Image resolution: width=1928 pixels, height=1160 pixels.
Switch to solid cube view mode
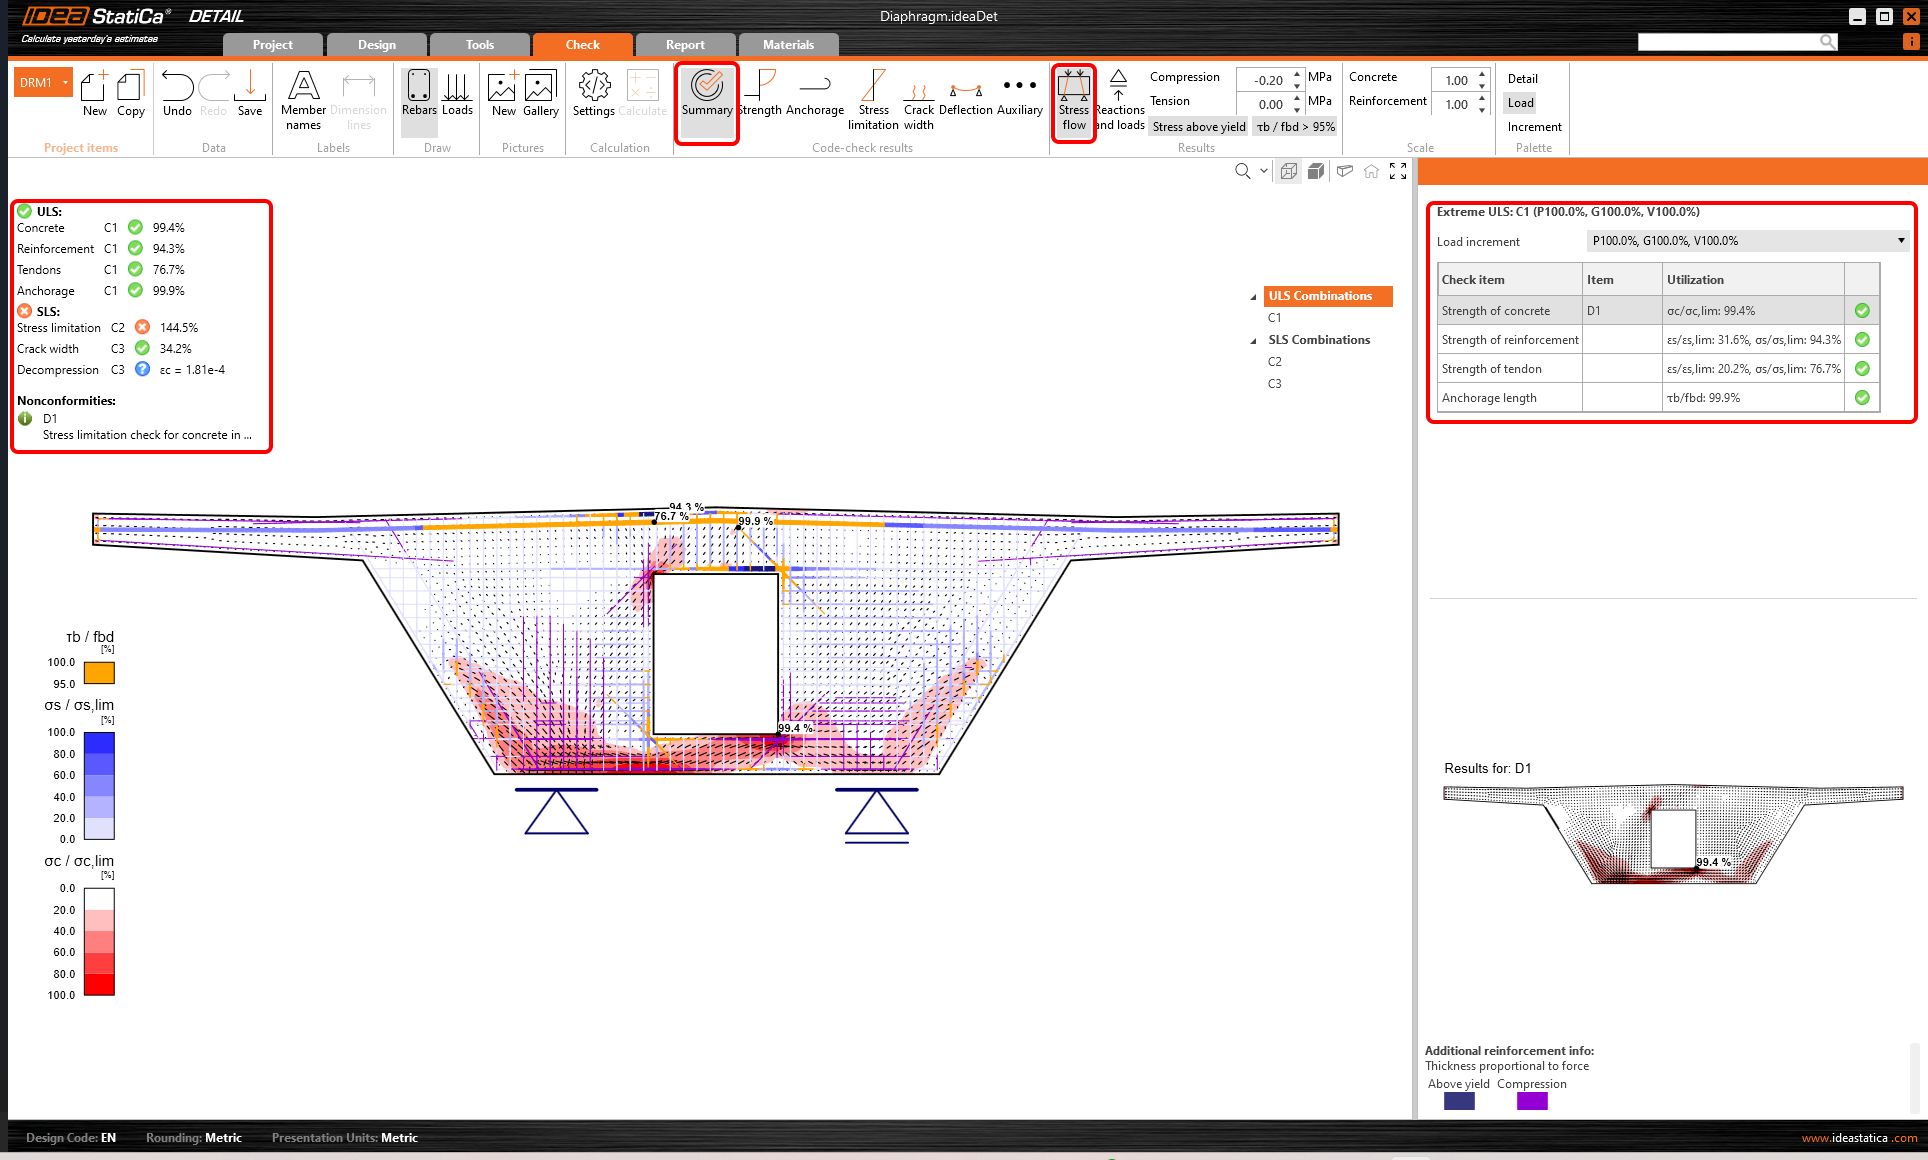(1316, 171)
